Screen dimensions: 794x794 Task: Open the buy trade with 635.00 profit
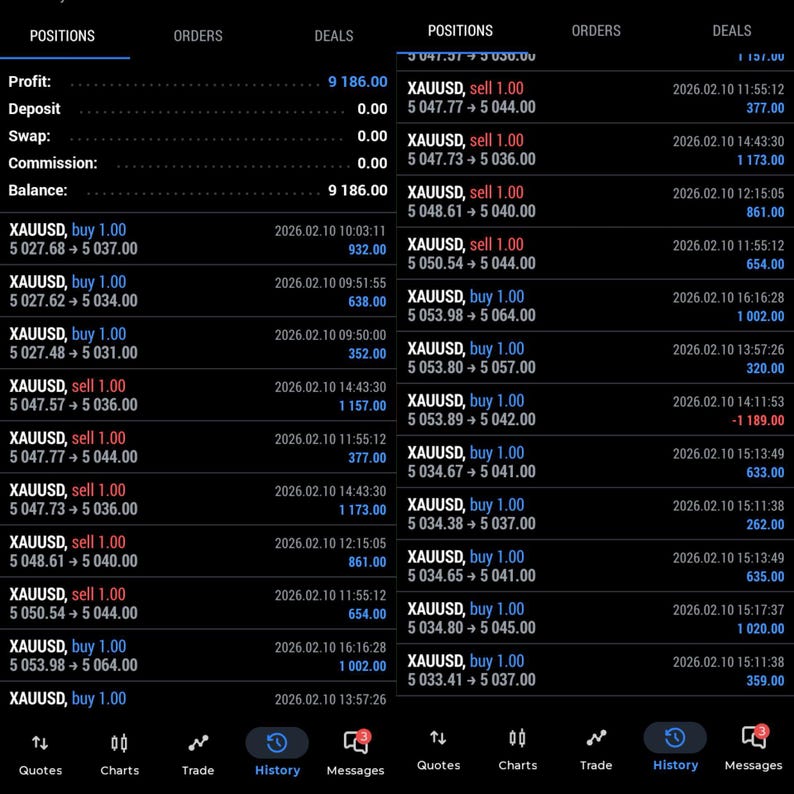click(x=596, y=566)
